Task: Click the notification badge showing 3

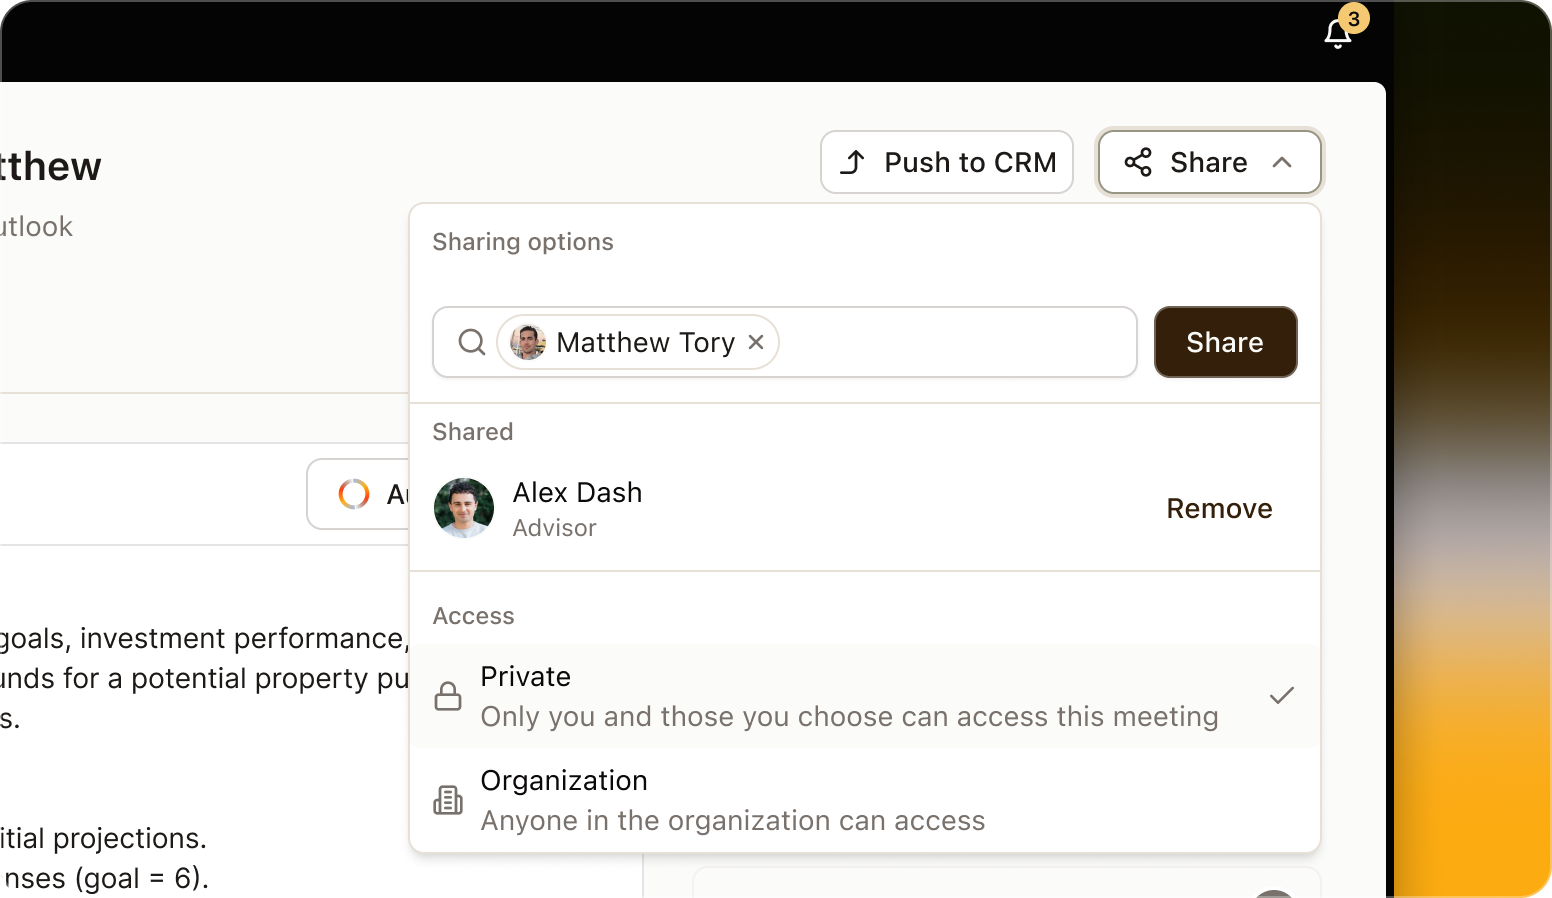Action: pos(1354,18)
